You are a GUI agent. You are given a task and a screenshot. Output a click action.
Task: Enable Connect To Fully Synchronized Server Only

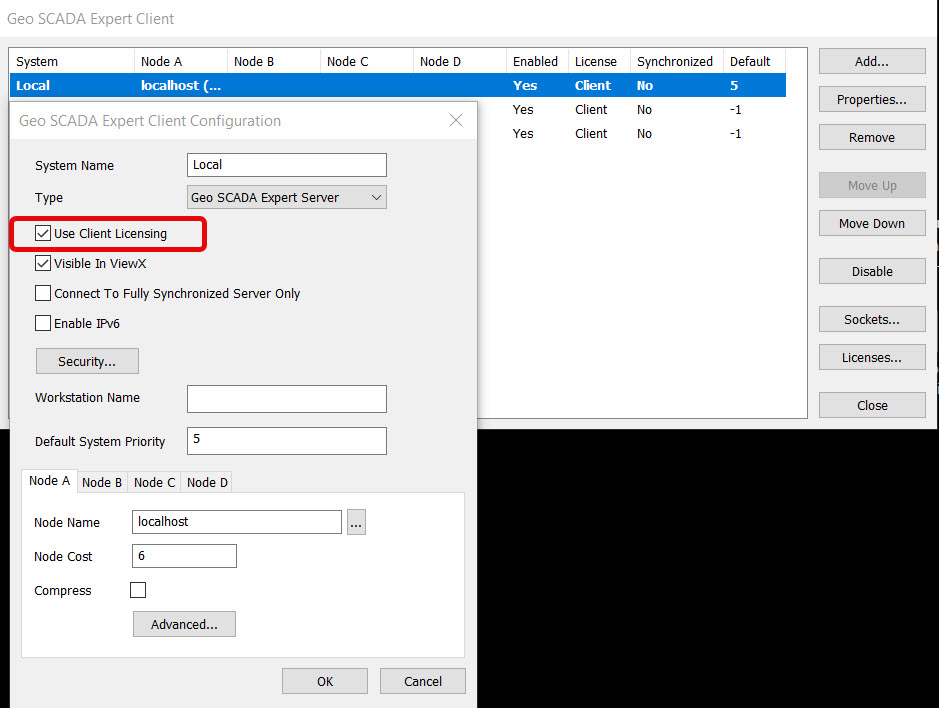pyautogui.click(x=43, y=293)
